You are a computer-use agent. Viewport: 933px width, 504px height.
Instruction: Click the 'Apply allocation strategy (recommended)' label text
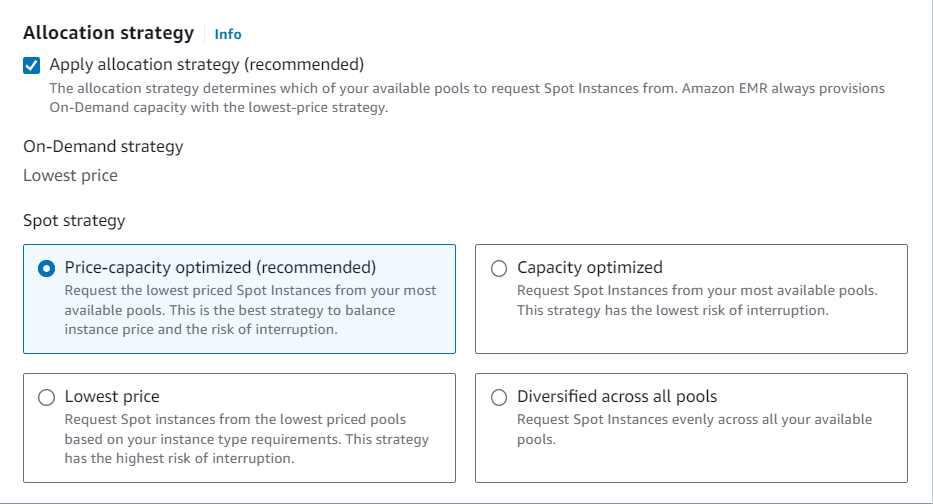click(x=206, y=65)
